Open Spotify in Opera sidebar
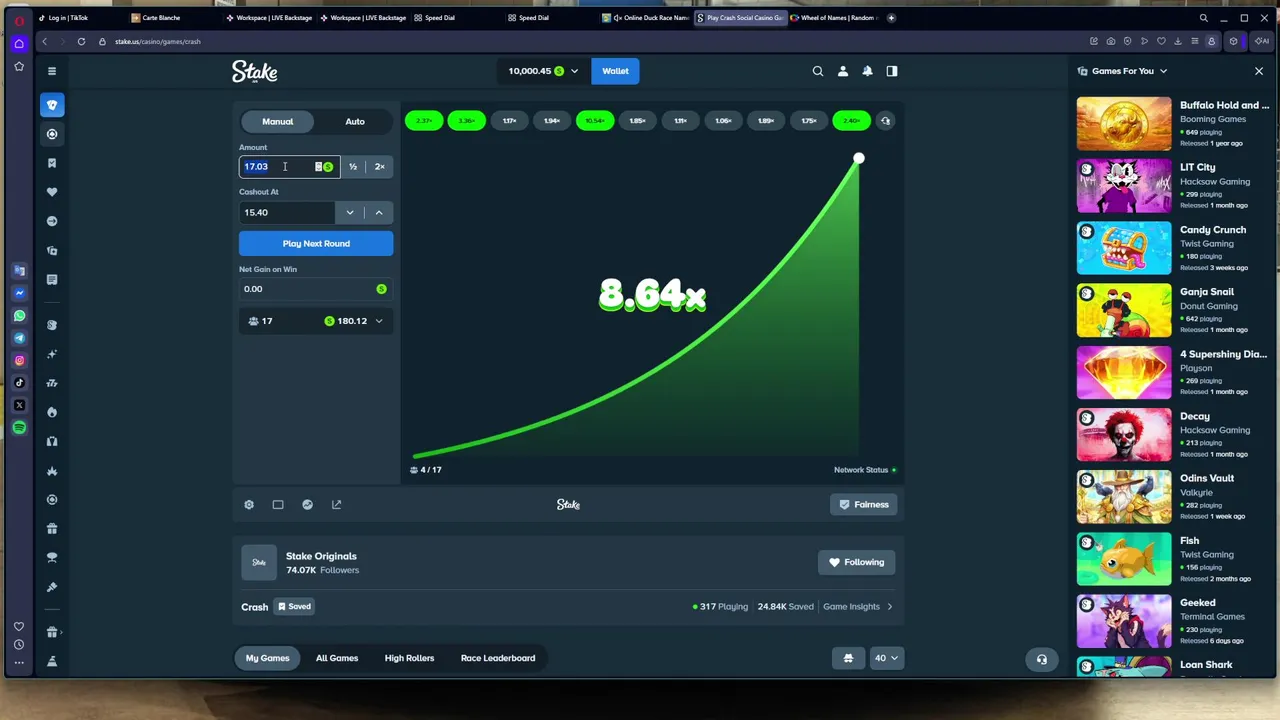The image size is (1280, 720). (x=19, y=428)
